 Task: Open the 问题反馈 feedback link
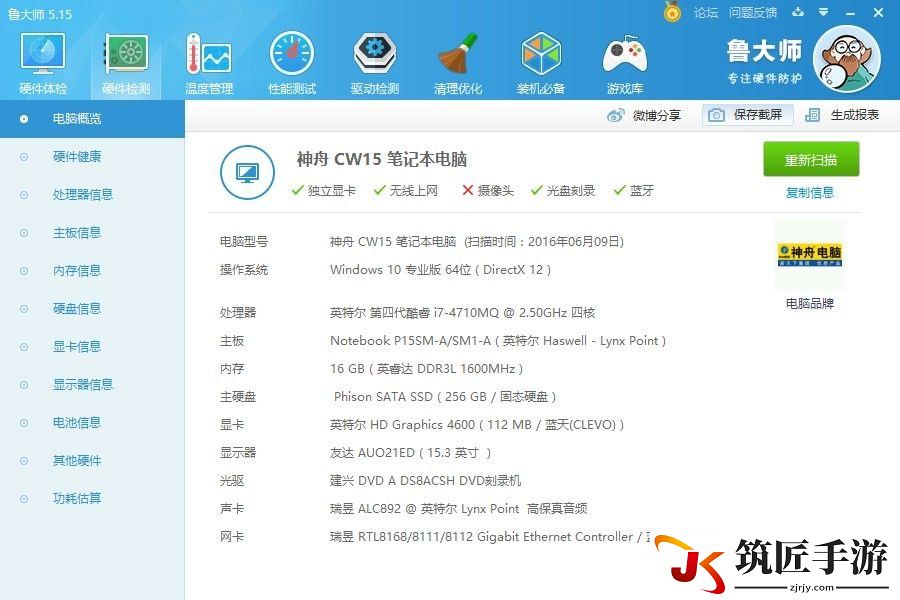753,13
